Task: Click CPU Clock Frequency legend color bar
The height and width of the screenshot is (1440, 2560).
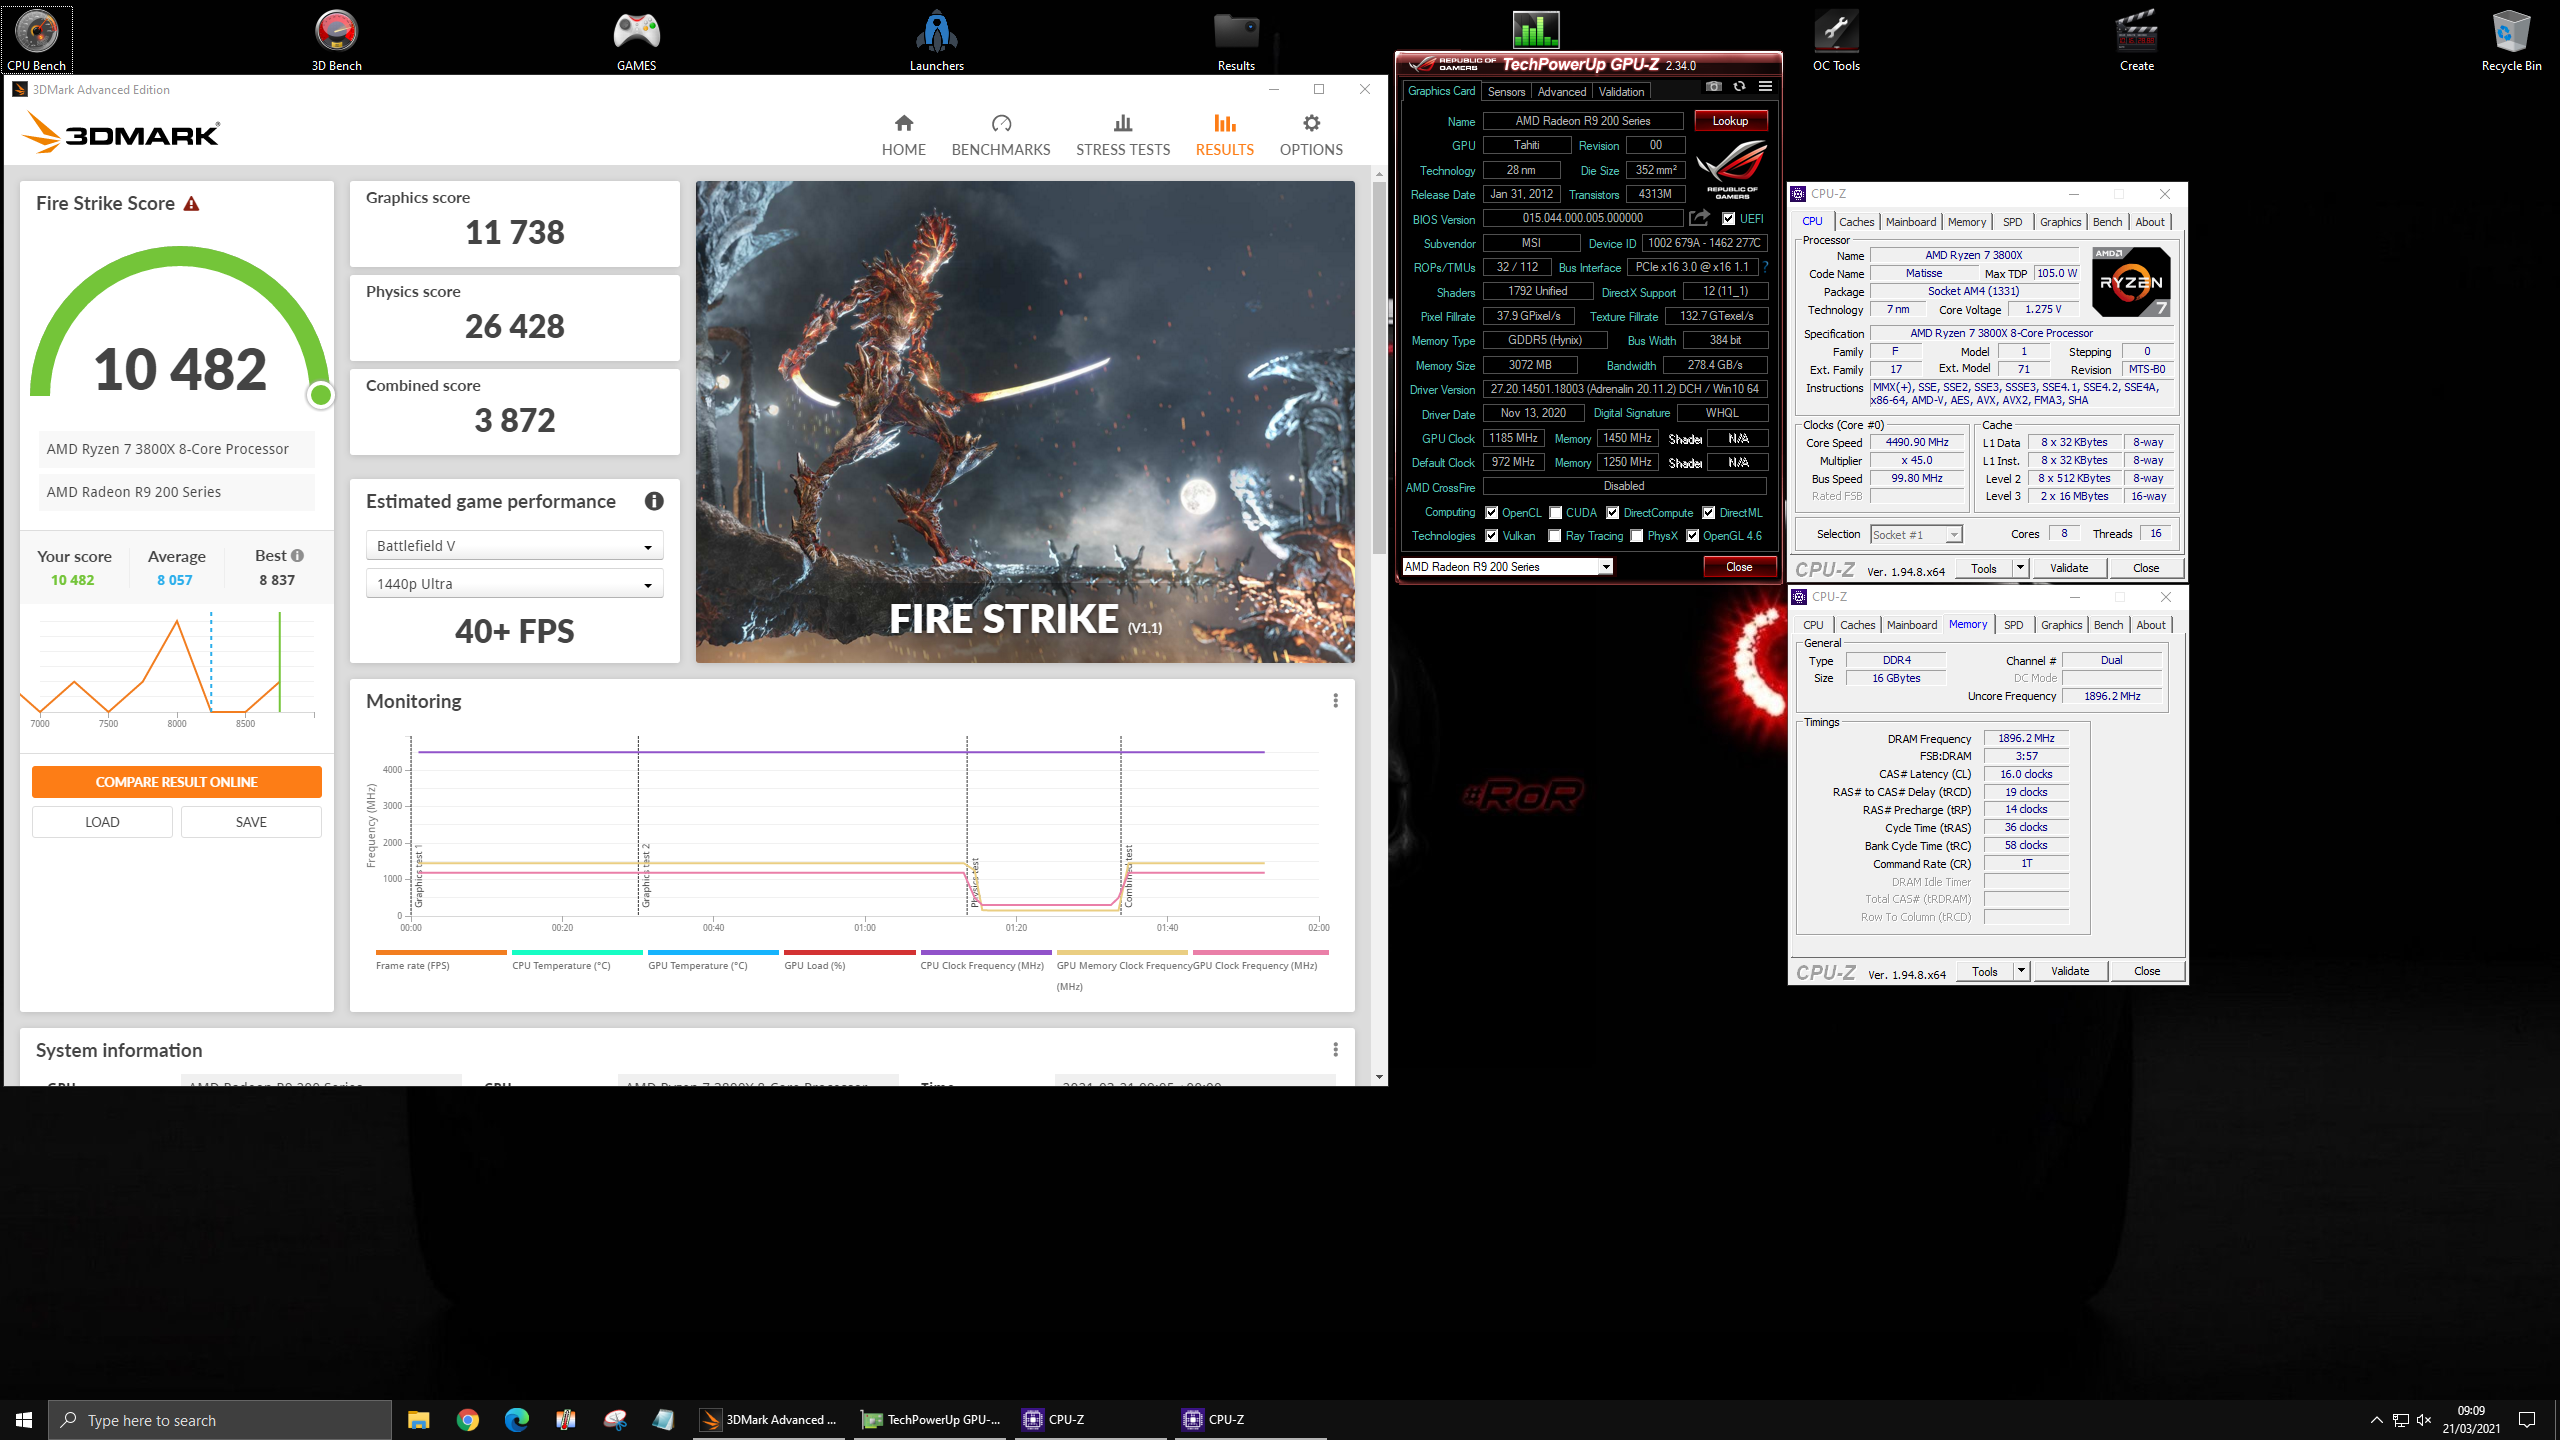Action: [985, 952]
